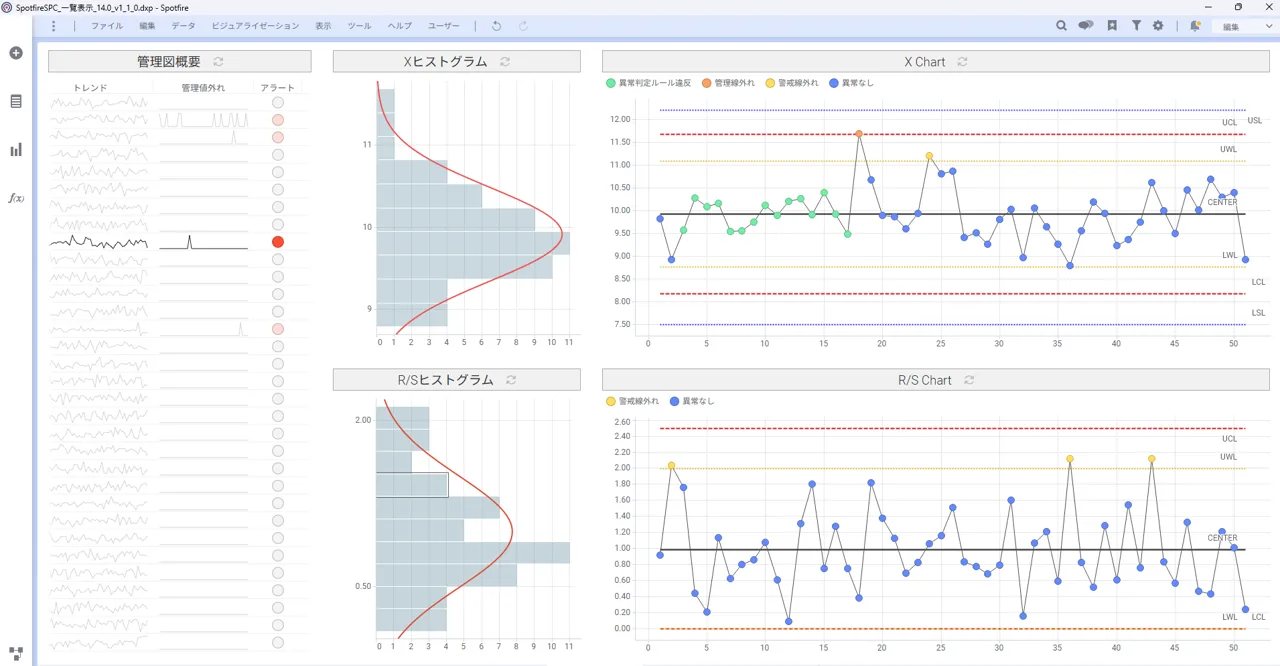The width and height of the screenshot is (1280, 666).
Task: Open the bar chart visualization types panel
Action: click(x=16, y=150)
